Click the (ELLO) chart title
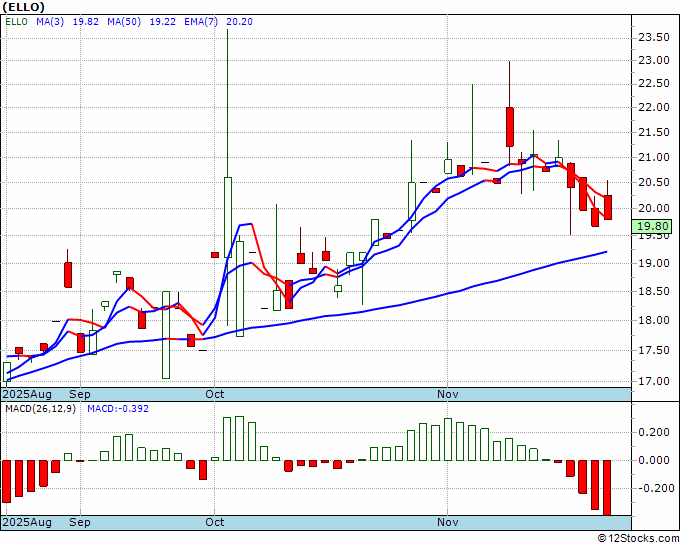Screen dimensions: 680x546 (x=23, y=7)
